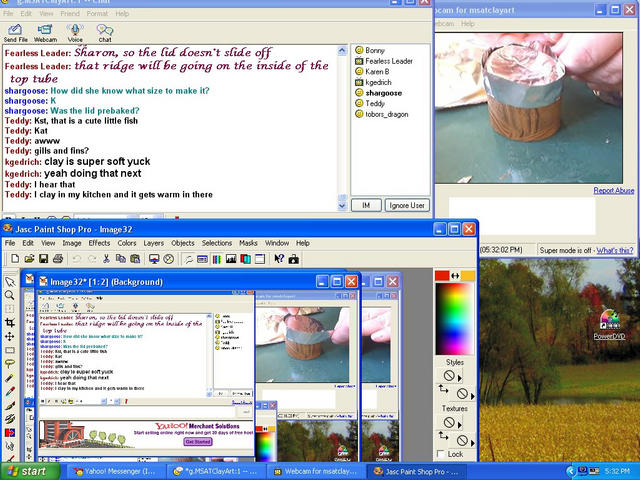Toggle the Histogram window icon
The width and height of the screenshot is (640, 480).
pos(231,259)
